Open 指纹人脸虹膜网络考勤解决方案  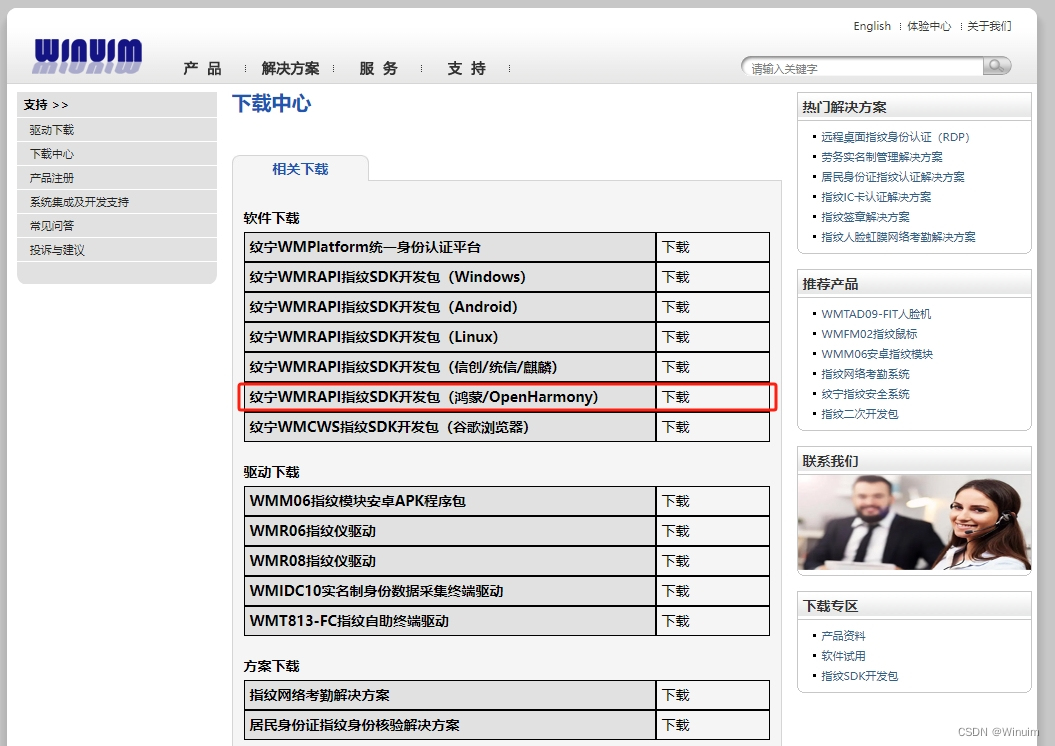click(x=898, y=237)
